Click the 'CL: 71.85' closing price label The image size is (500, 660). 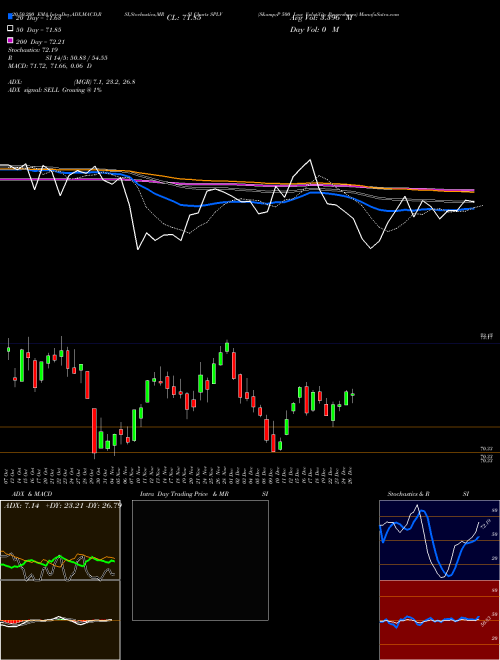[184, 18]
